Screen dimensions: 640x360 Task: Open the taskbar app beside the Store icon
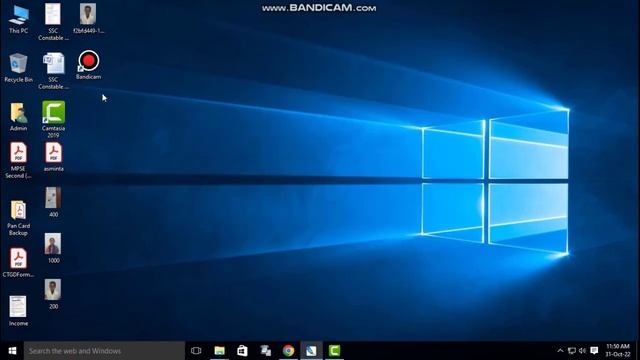(266, 351)
